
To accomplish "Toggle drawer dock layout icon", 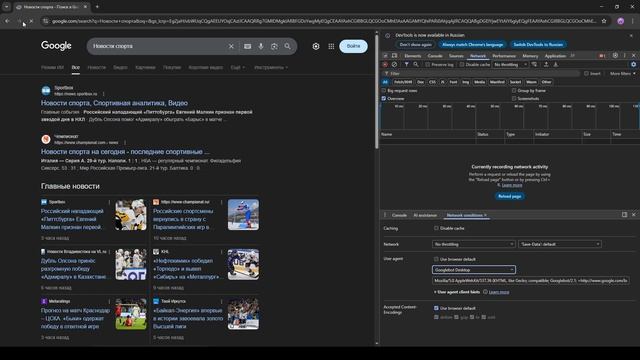I will click(624, 215).
